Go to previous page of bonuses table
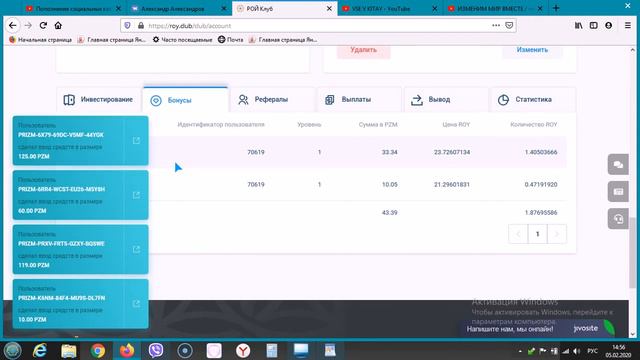The height and width of the screenshot is (360, 640). [518, 234]
